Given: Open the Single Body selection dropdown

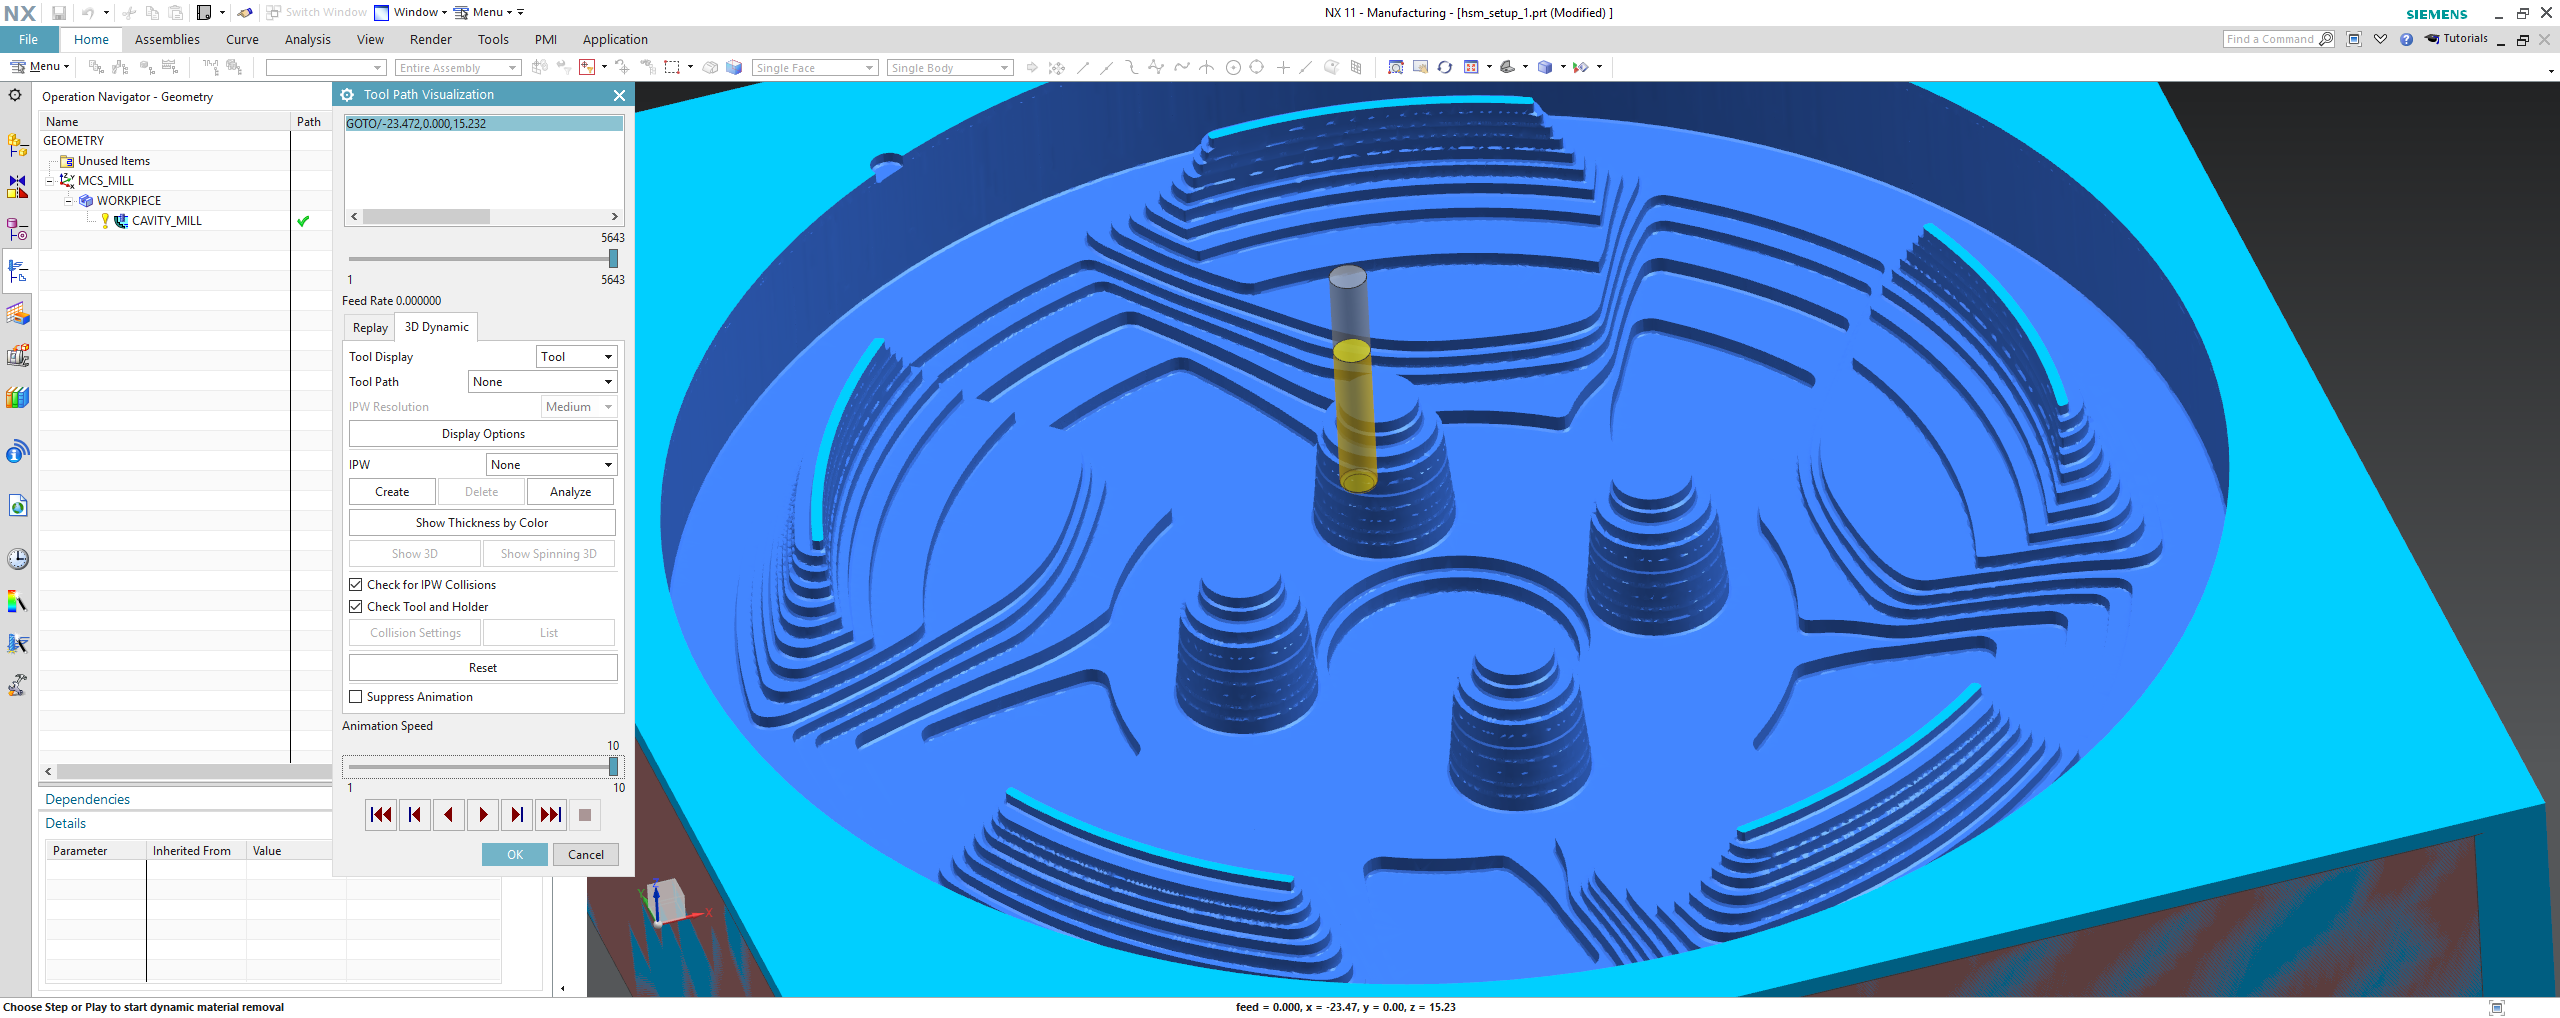Looking at the screenshot, I should (x=950, y=68).
